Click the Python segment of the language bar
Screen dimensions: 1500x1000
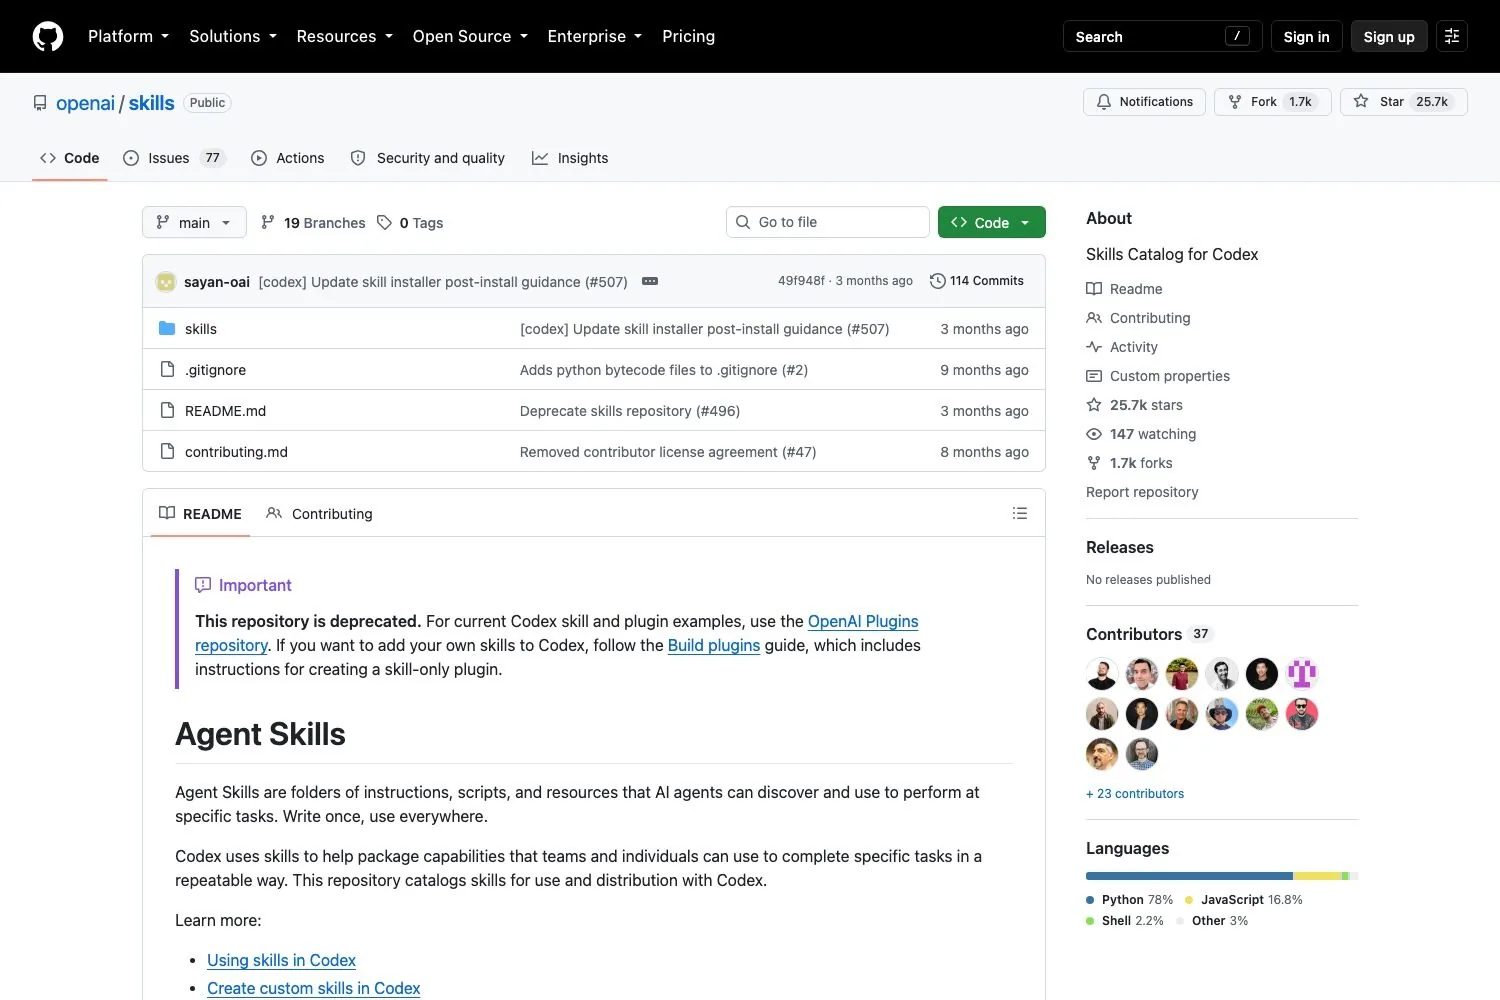pyautogui.click(x=1189, y=876)
